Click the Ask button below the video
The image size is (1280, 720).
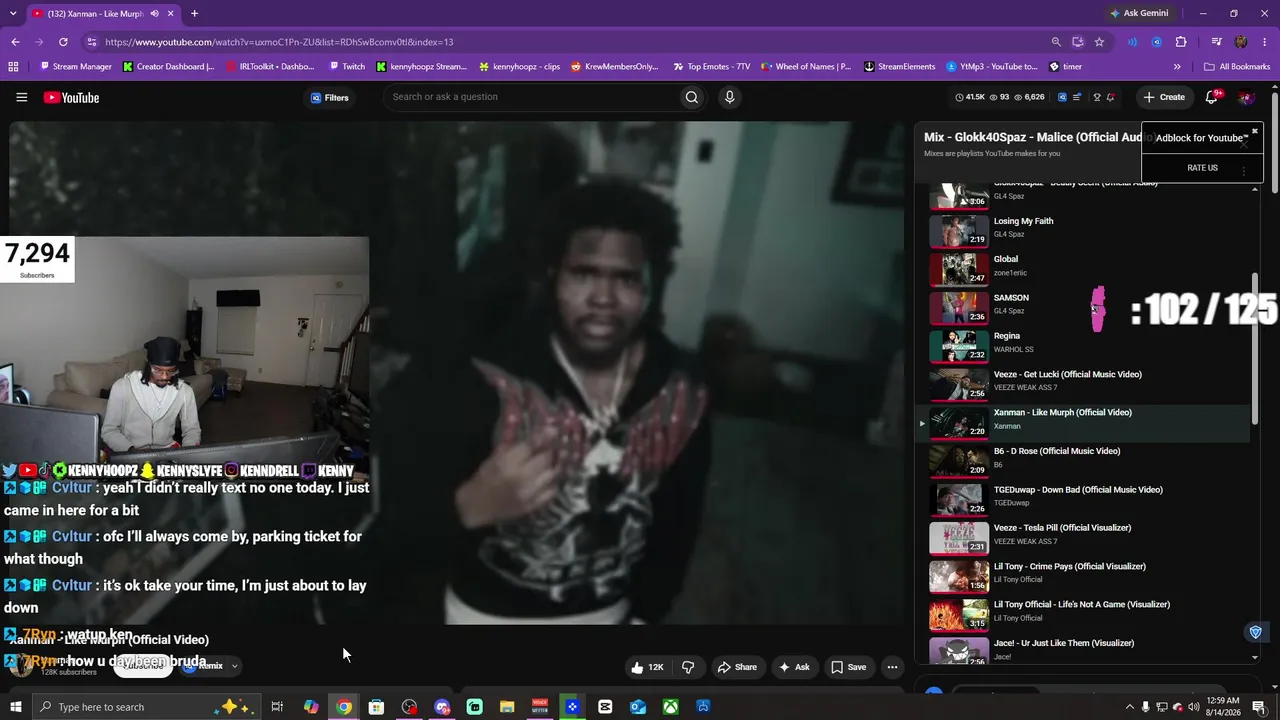click(794, 667)
